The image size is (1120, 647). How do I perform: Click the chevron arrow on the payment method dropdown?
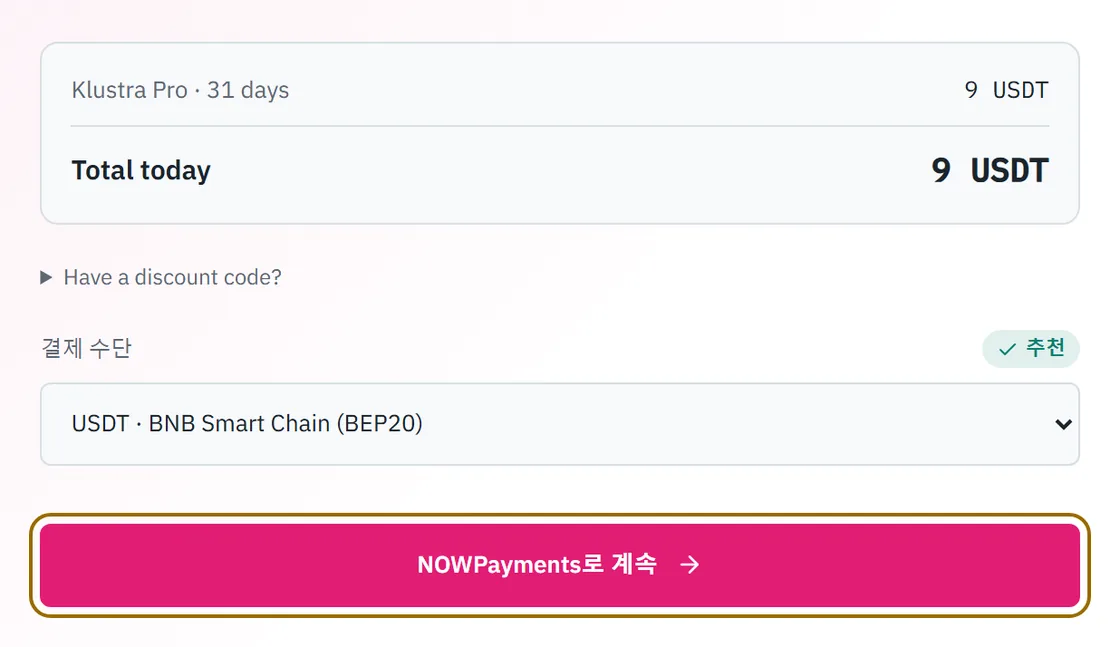tap(1063, 424)
